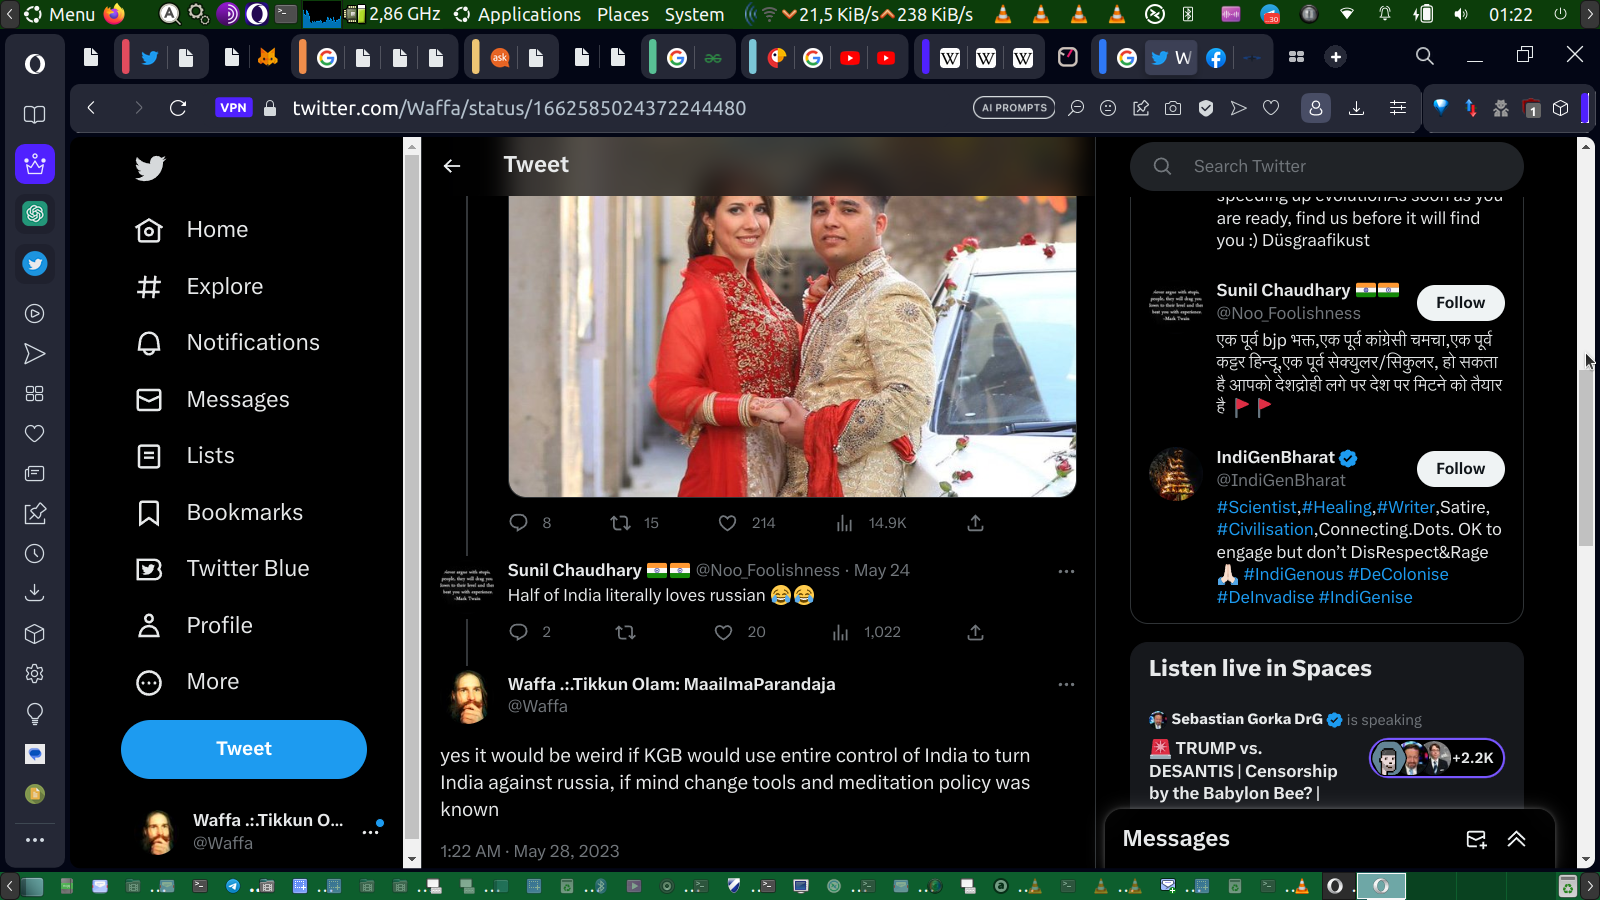View the 1,022 views analytics on Sunil's reply
Image resolution: width=1600 pixels, height=900 pixels.
point(867,632)
